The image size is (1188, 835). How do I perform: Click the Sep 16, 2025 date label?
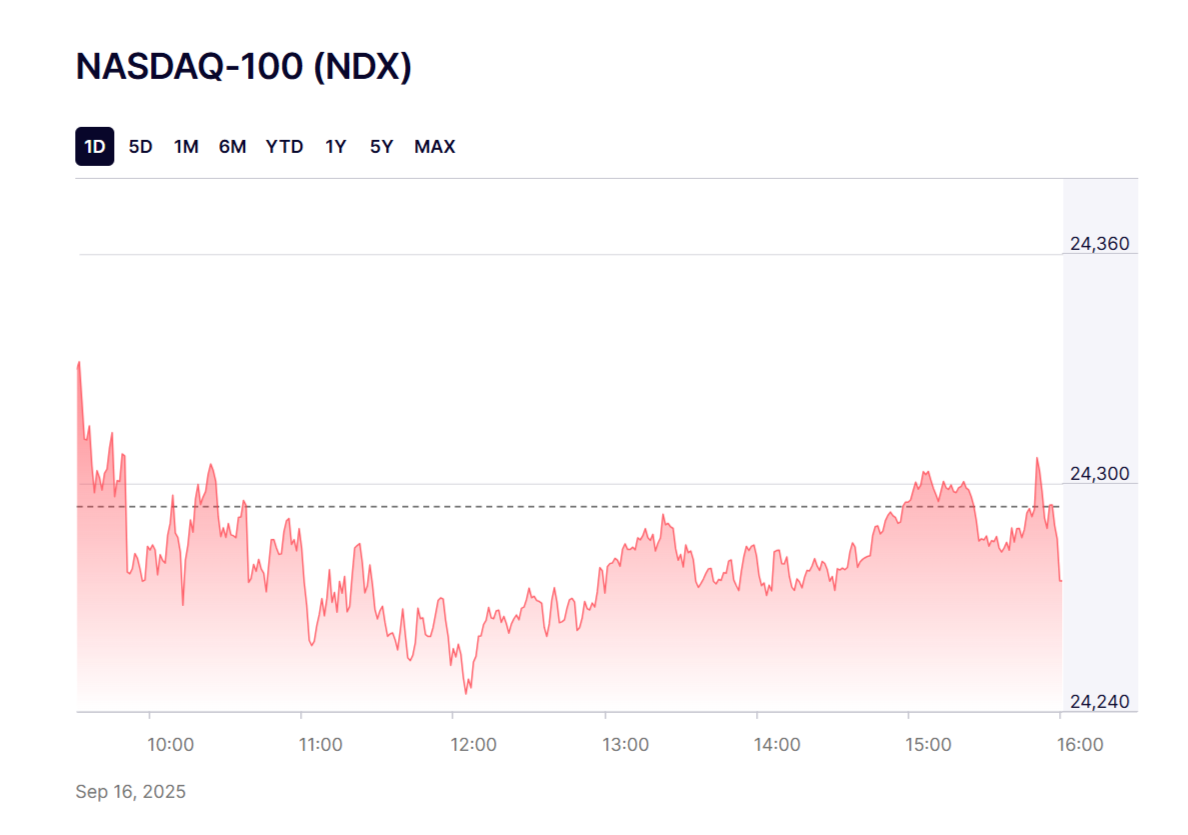click(131, 792)
